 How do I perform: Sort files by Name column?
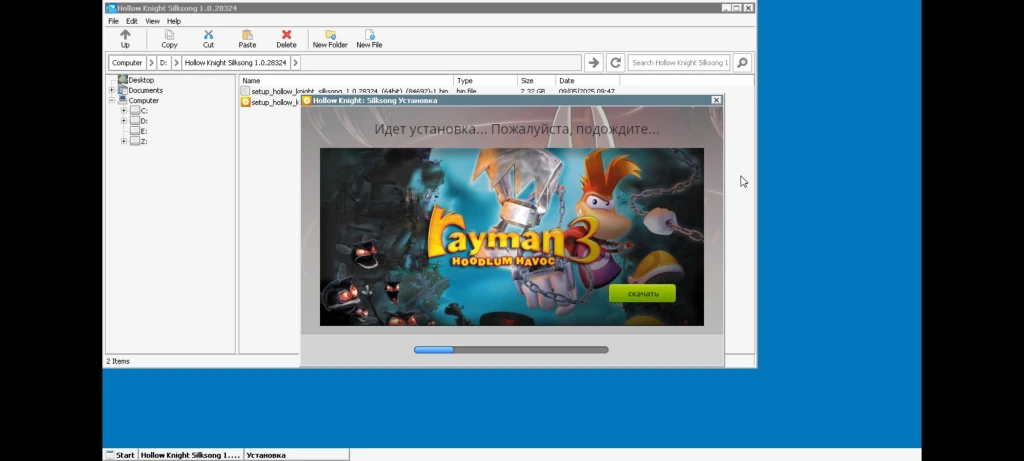(x=345, y=80)
